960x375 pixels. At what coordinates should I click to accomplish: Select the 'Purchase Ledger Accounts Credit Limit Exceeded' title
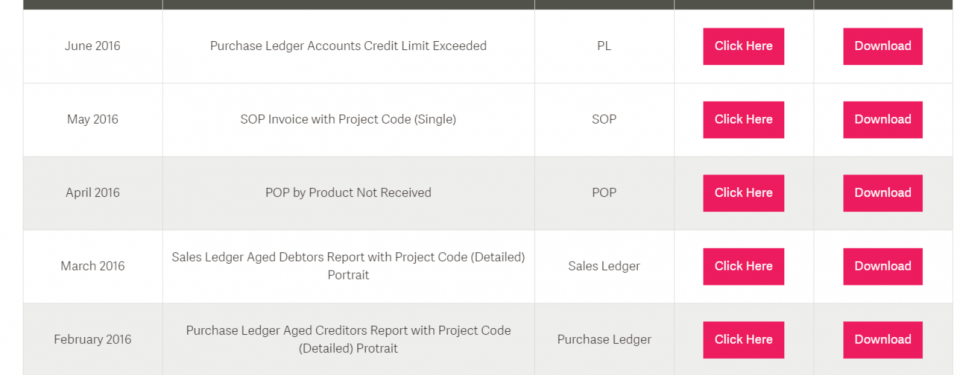click(348, 46)
